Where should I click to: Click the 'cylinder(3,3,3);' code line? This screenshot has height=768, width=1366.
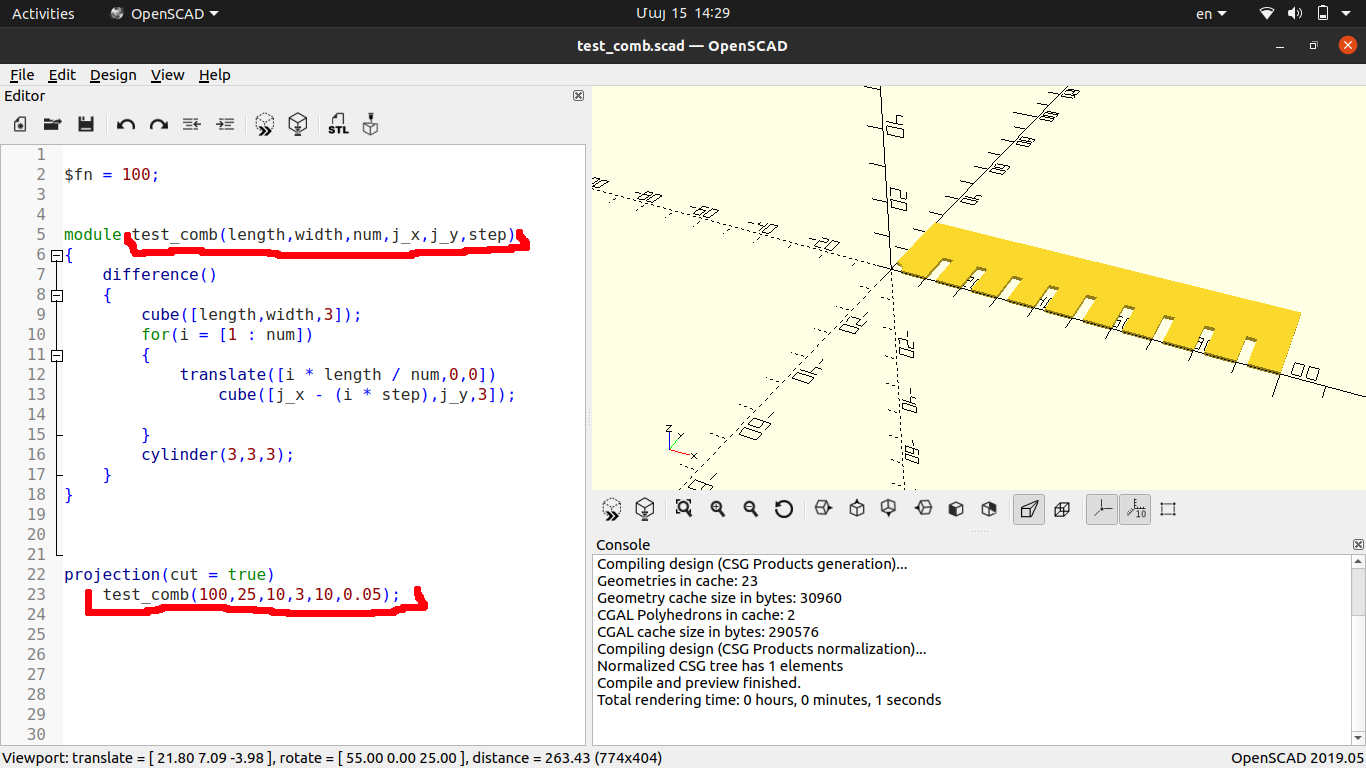click(x=217, y=455)
